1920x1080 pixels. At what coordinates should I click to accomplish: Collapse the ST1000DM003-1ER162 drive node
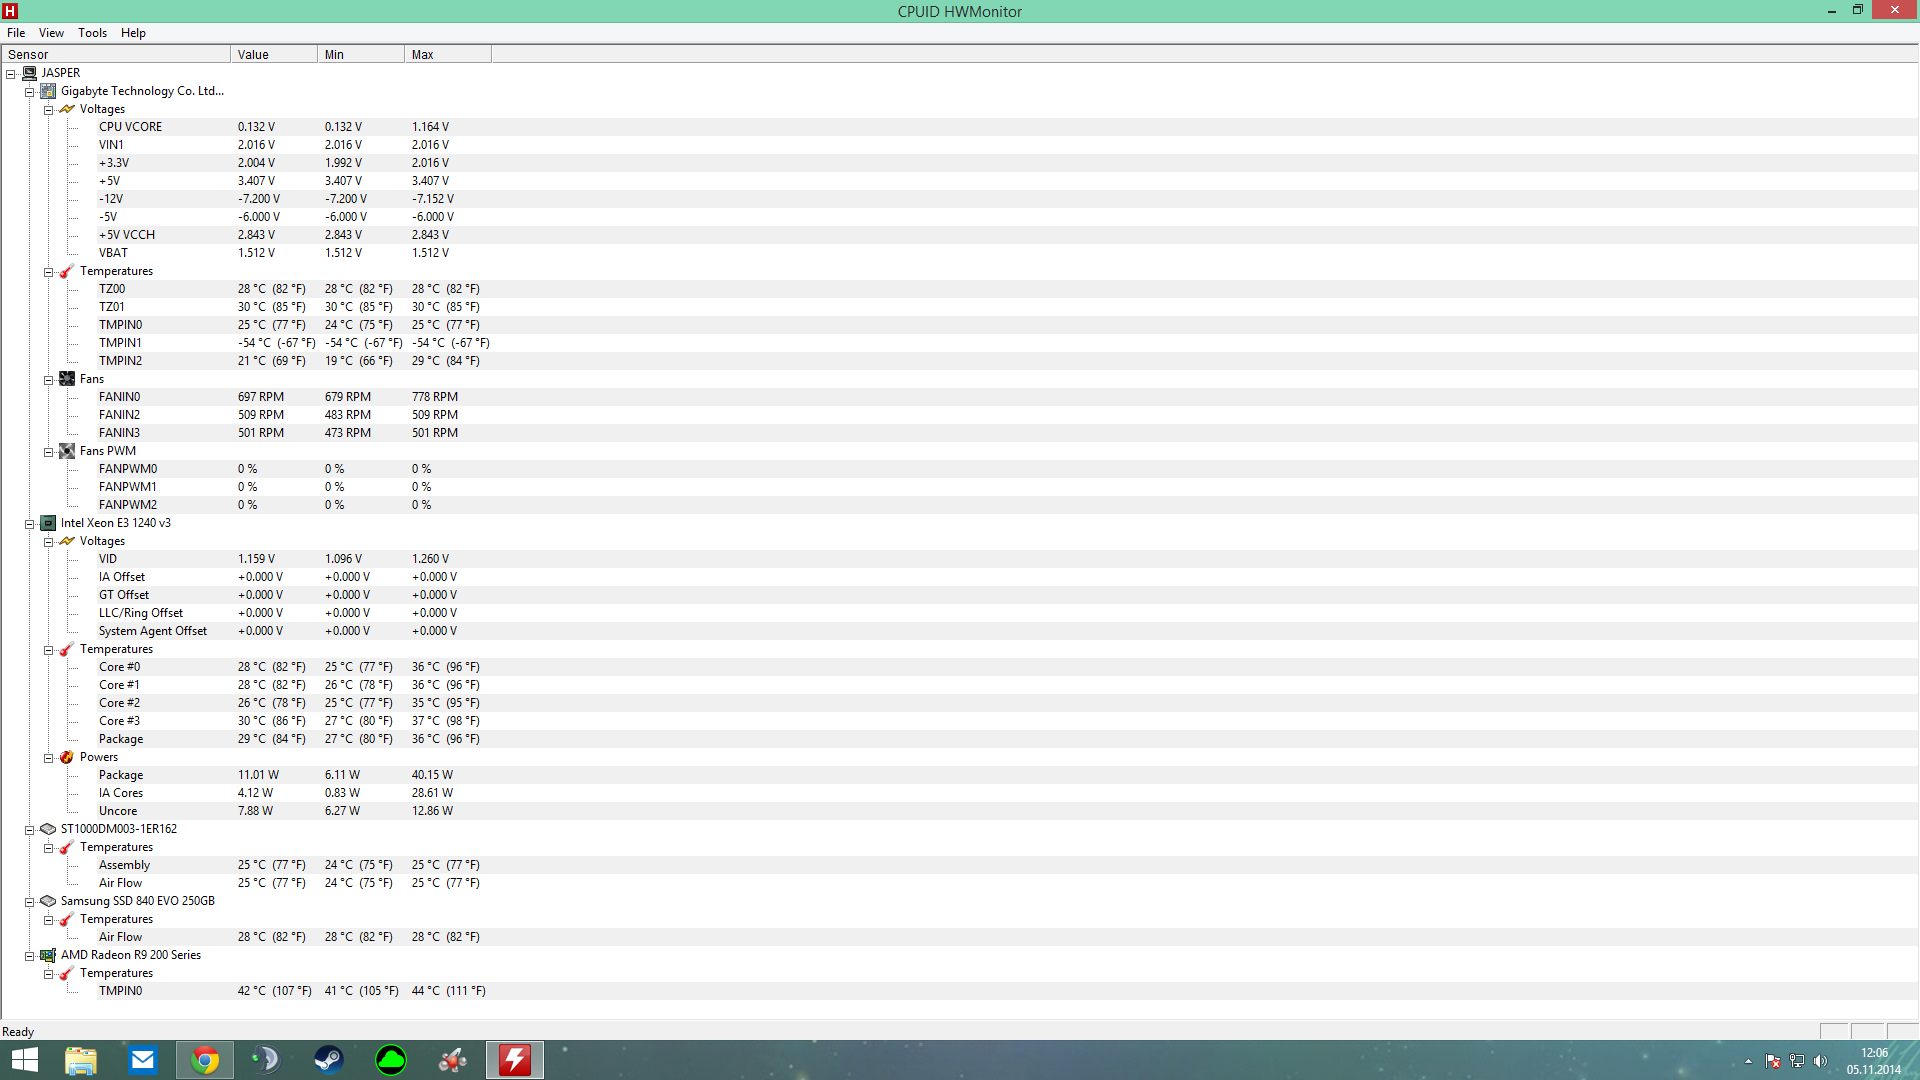(x=30, y=830)
